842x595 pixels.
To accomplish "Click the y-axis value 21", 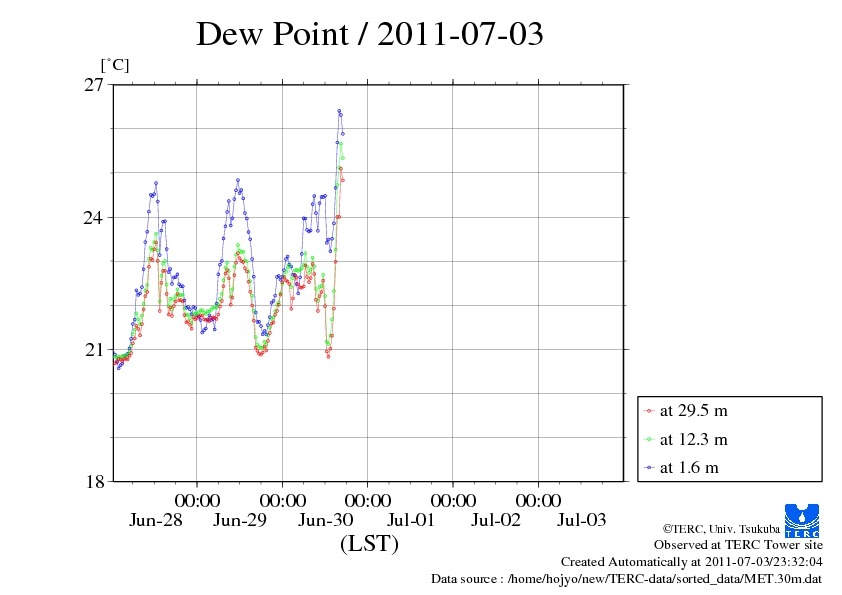I will [93, 350].
